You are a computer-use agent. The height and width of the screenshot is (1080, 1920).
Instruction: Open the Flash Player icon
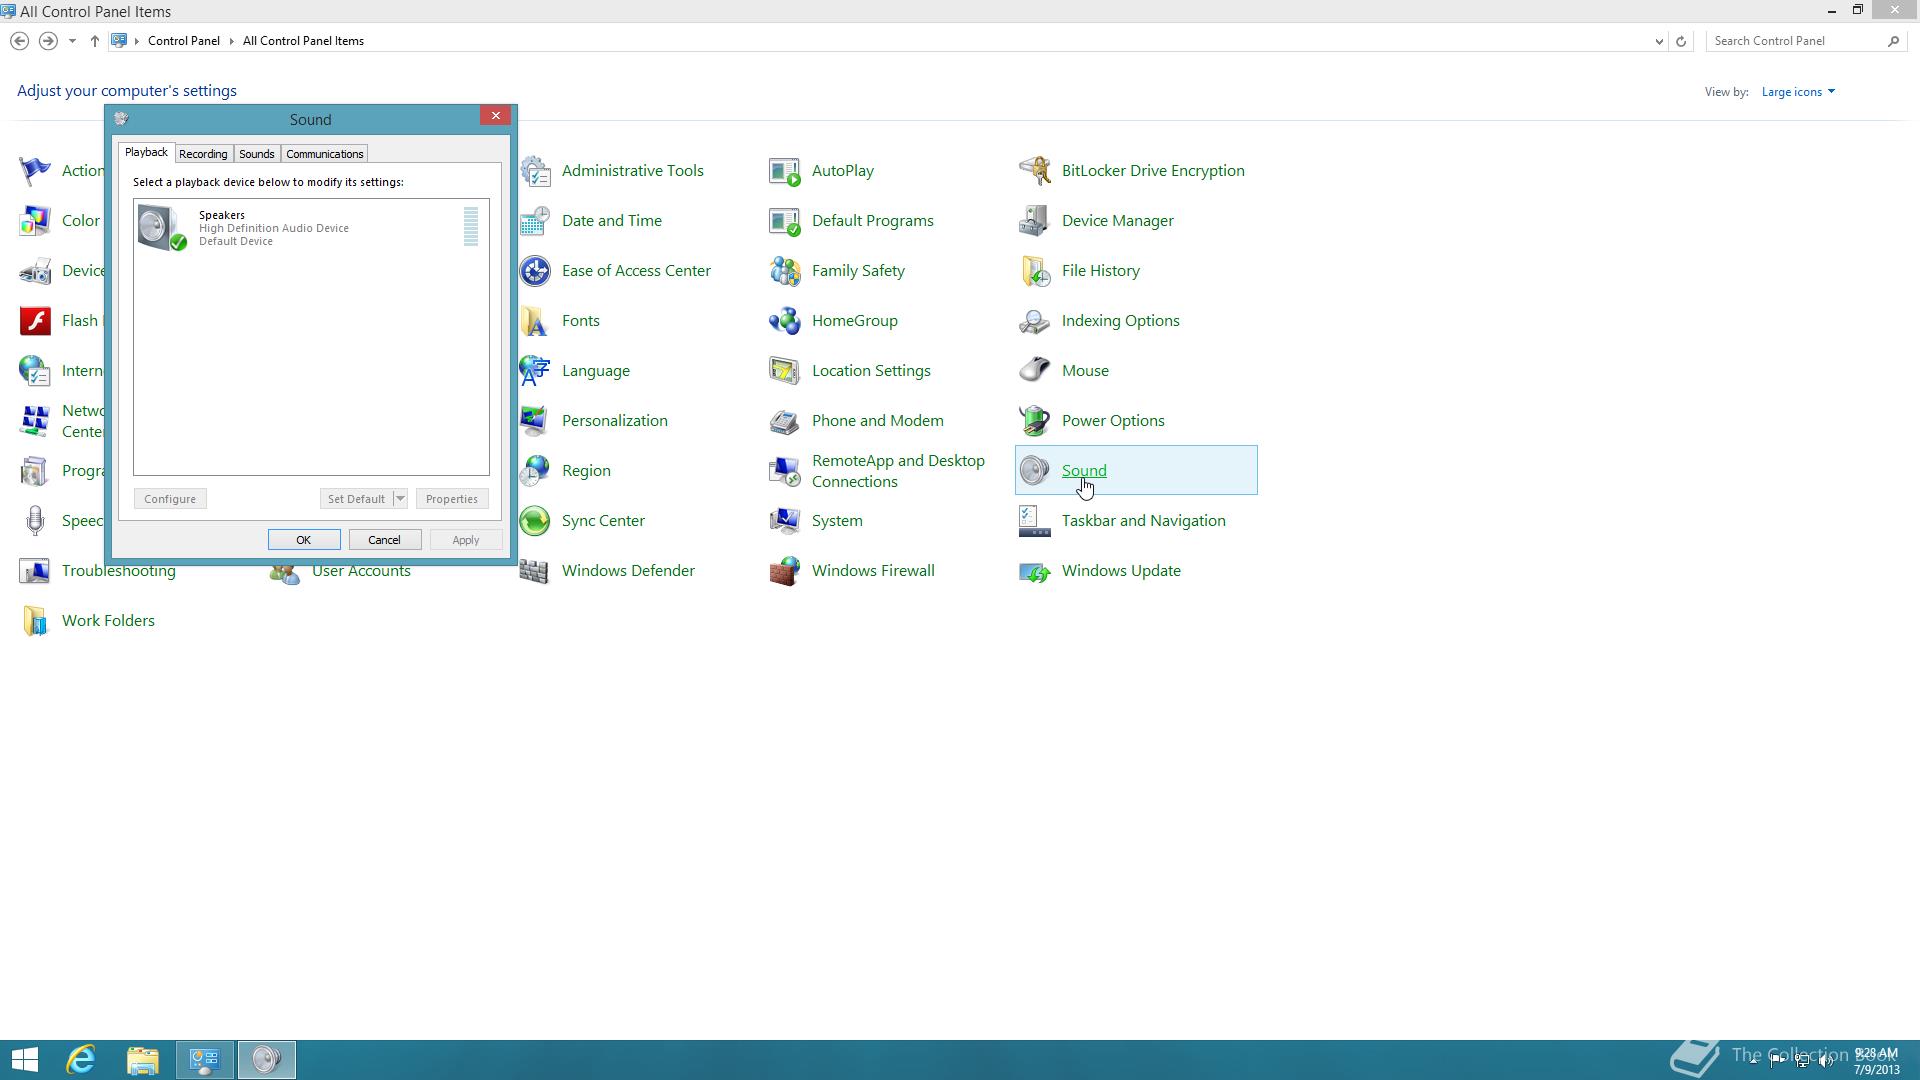point(35,321)
